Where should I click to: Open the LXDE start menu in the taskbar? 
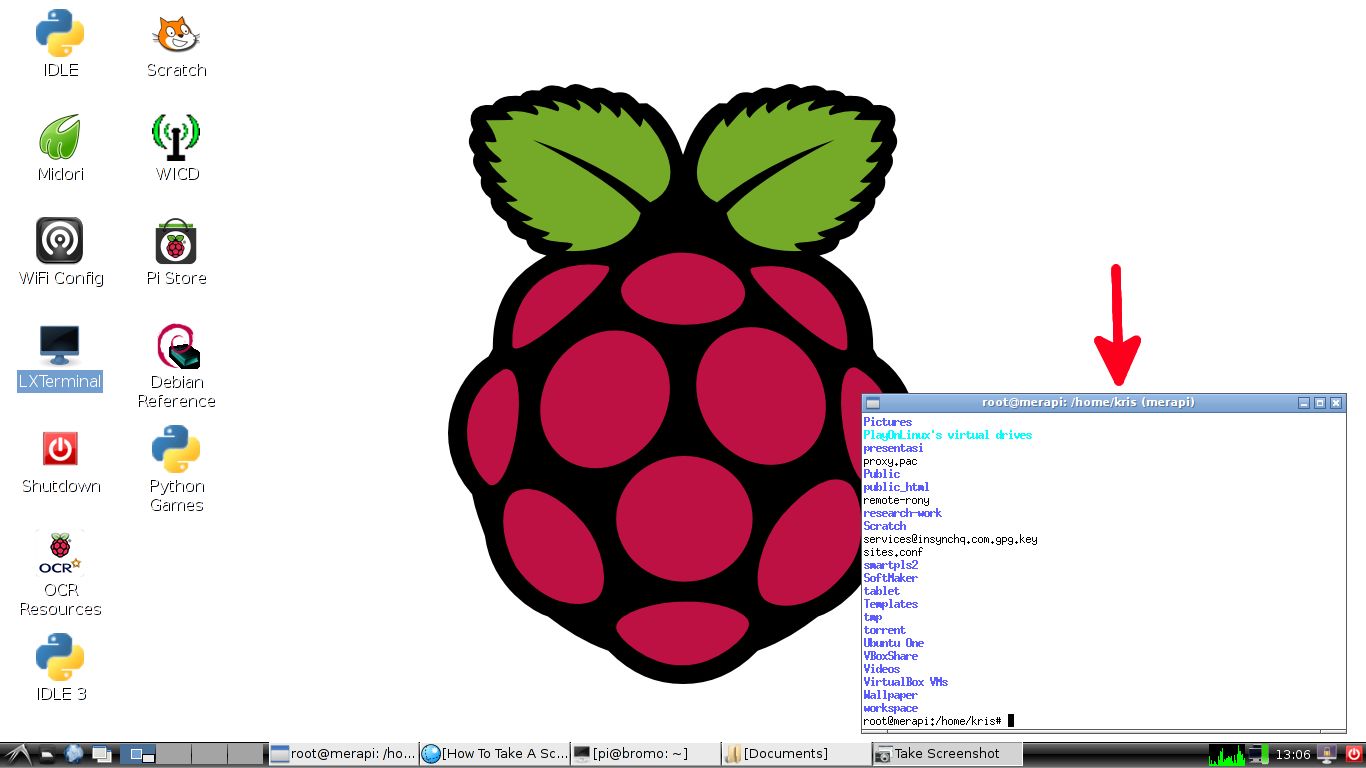pyautogui.click(x=18, y=754)
